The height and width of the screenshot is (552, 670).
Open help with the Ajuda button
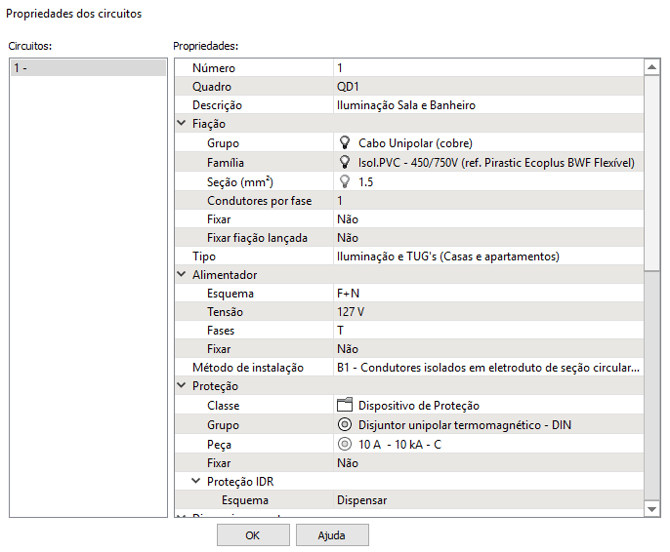332,535
